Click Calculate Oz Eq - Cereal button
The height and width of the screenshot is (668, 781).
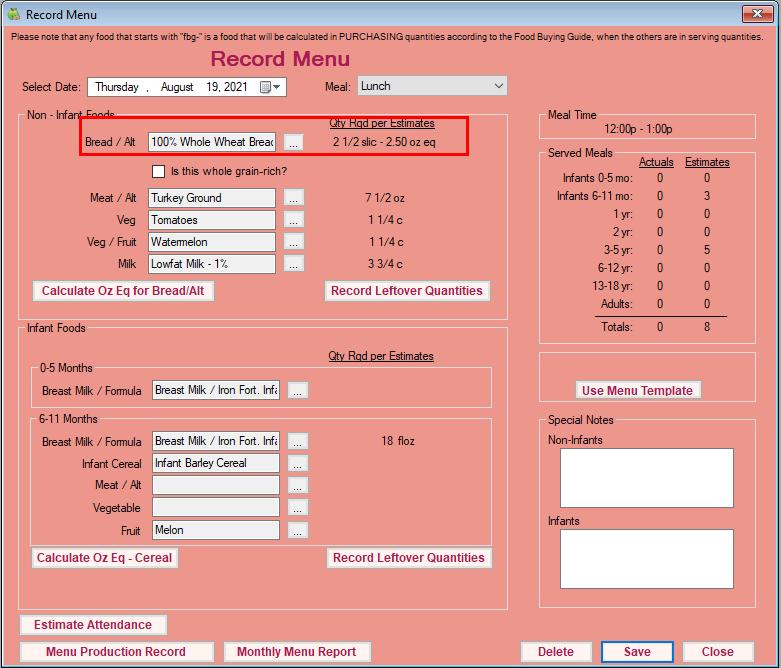point(105,558)
